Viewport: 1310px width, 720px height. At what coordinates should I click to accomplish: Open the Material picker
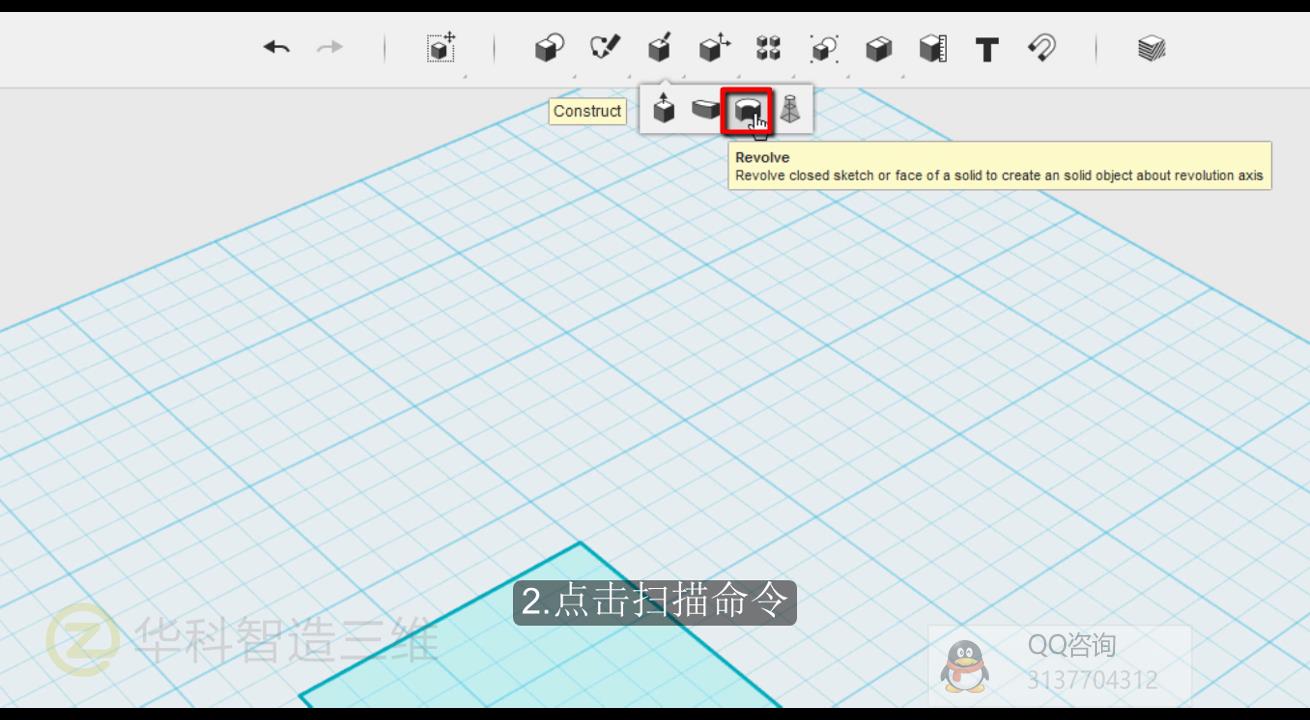click(x=1152, y=48)
